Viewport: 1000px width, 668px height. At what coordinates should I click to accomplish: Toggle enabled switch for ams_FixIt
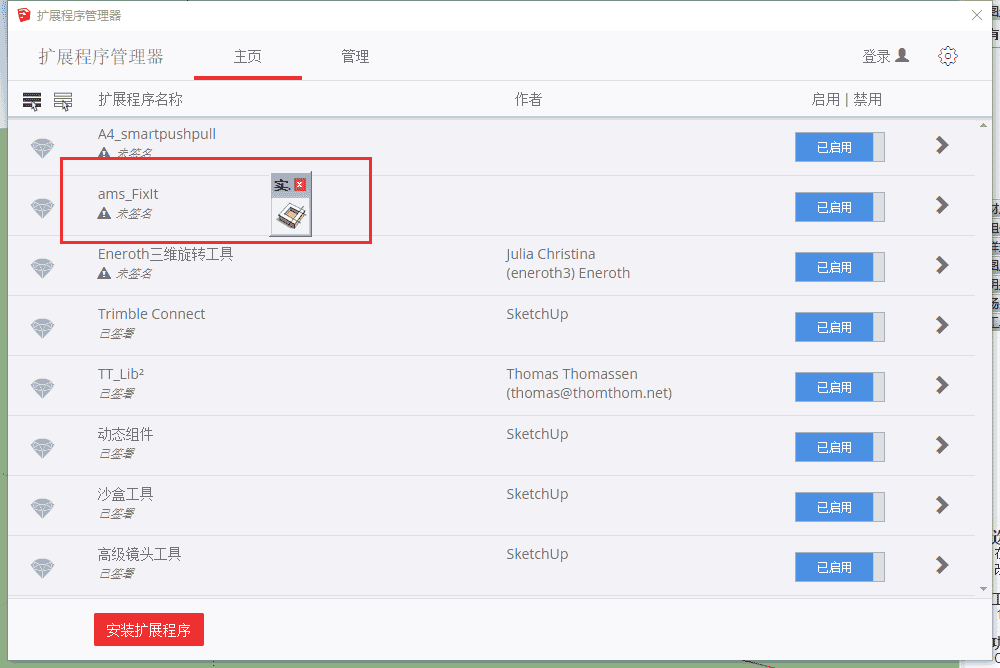coord(839,207)
